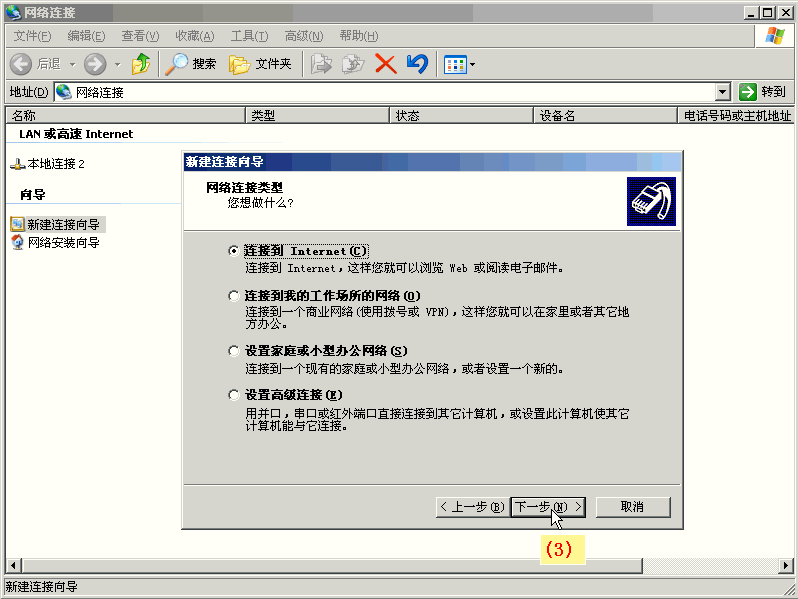The width and height of the screenshot is (798, 599).
Task: Click the Copy To folder icon
Action: point(353,64)
